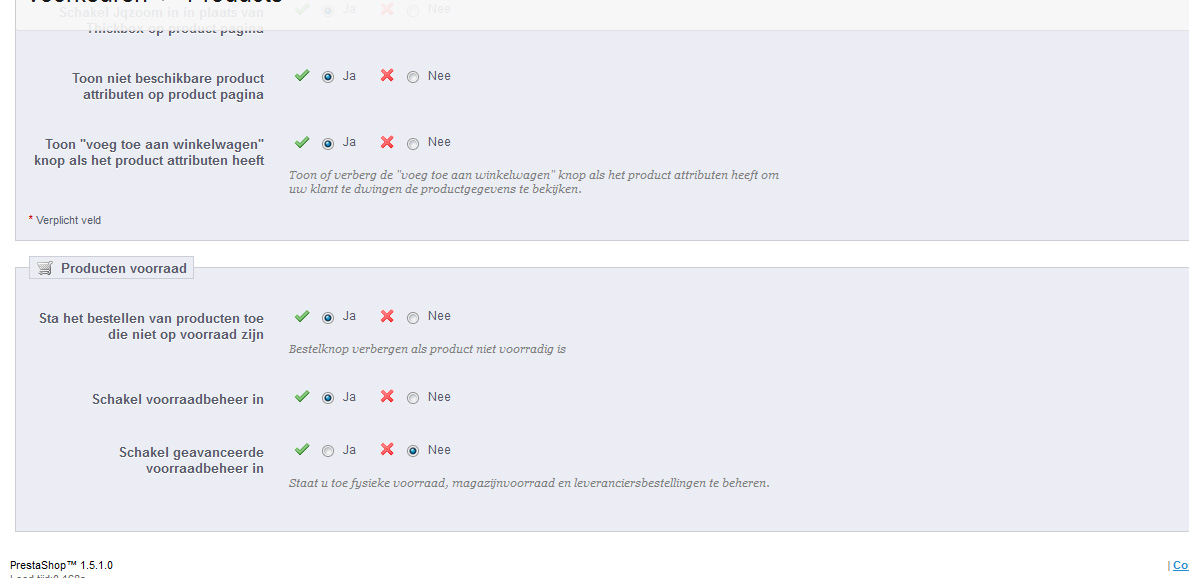Image resolution: width=1189 pixels, height=578 pixels.
Task: Open the partially visible link at bottom right
Action: point(1181,565)
